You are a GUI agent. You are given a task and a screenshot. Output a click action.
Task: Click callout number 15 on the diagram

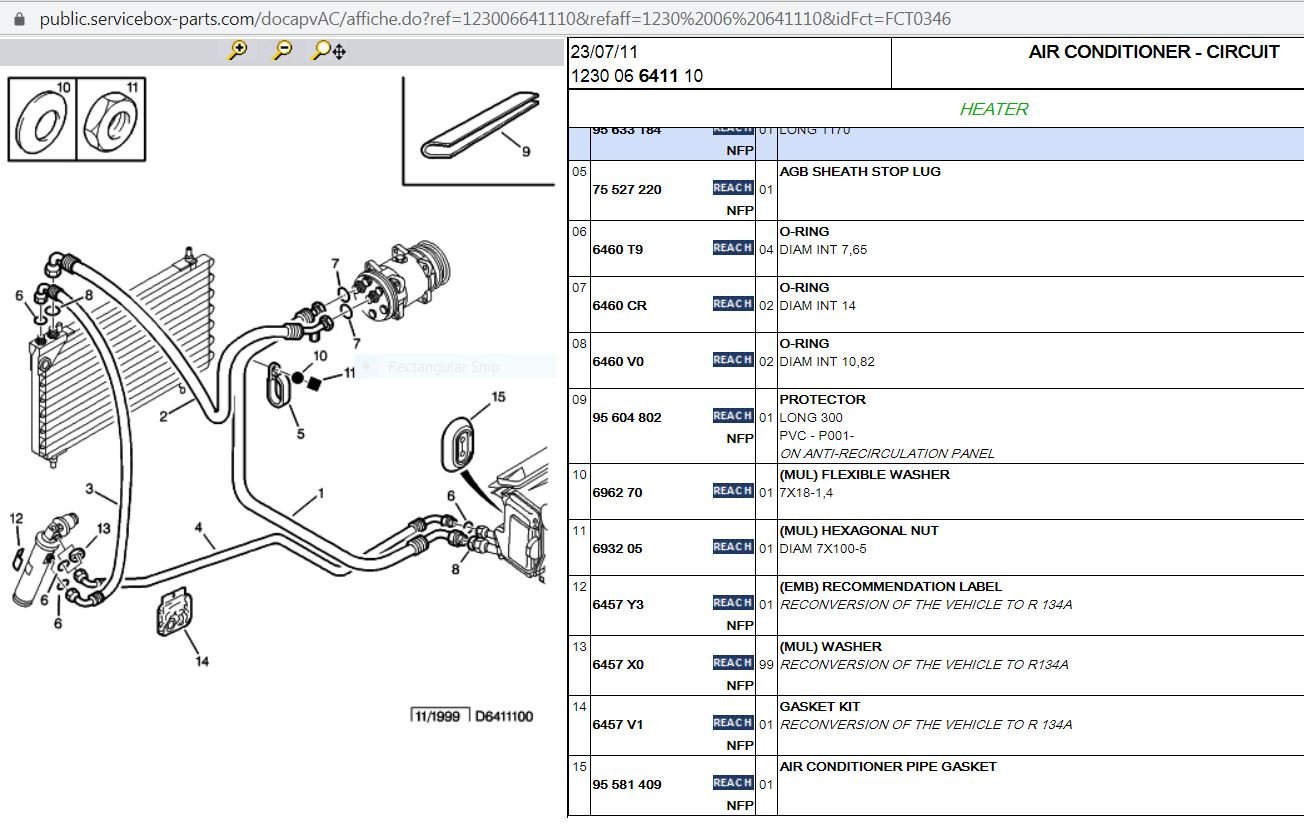[498, 397]
